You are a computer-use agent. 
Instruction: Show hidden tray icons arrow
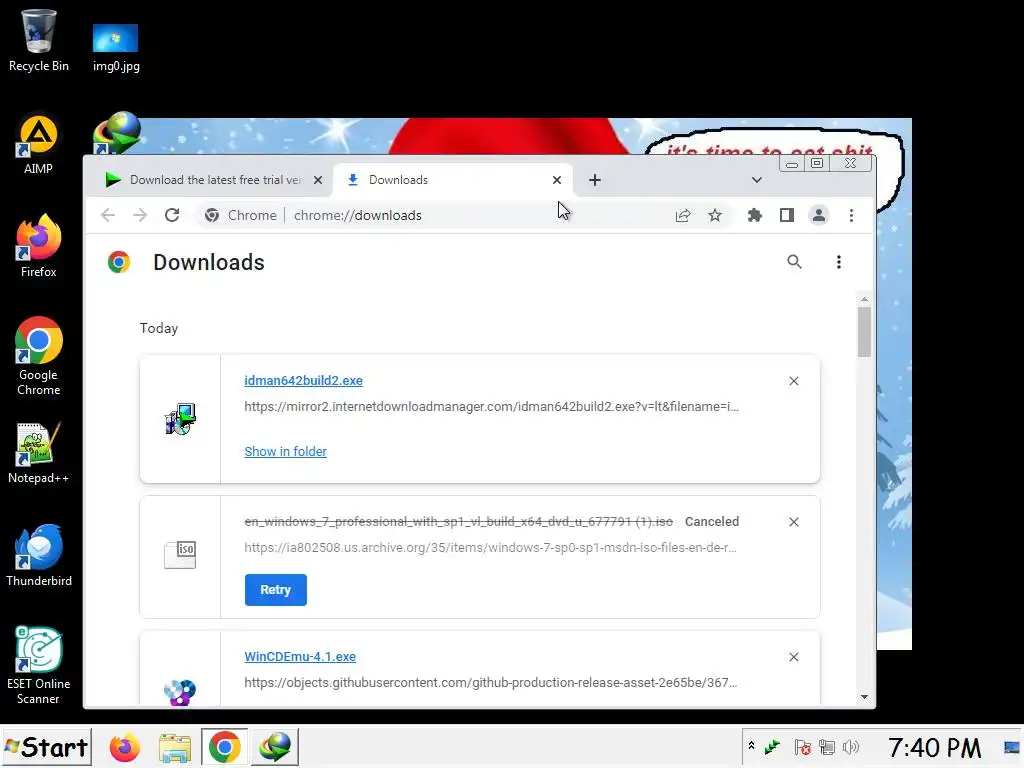751,746
